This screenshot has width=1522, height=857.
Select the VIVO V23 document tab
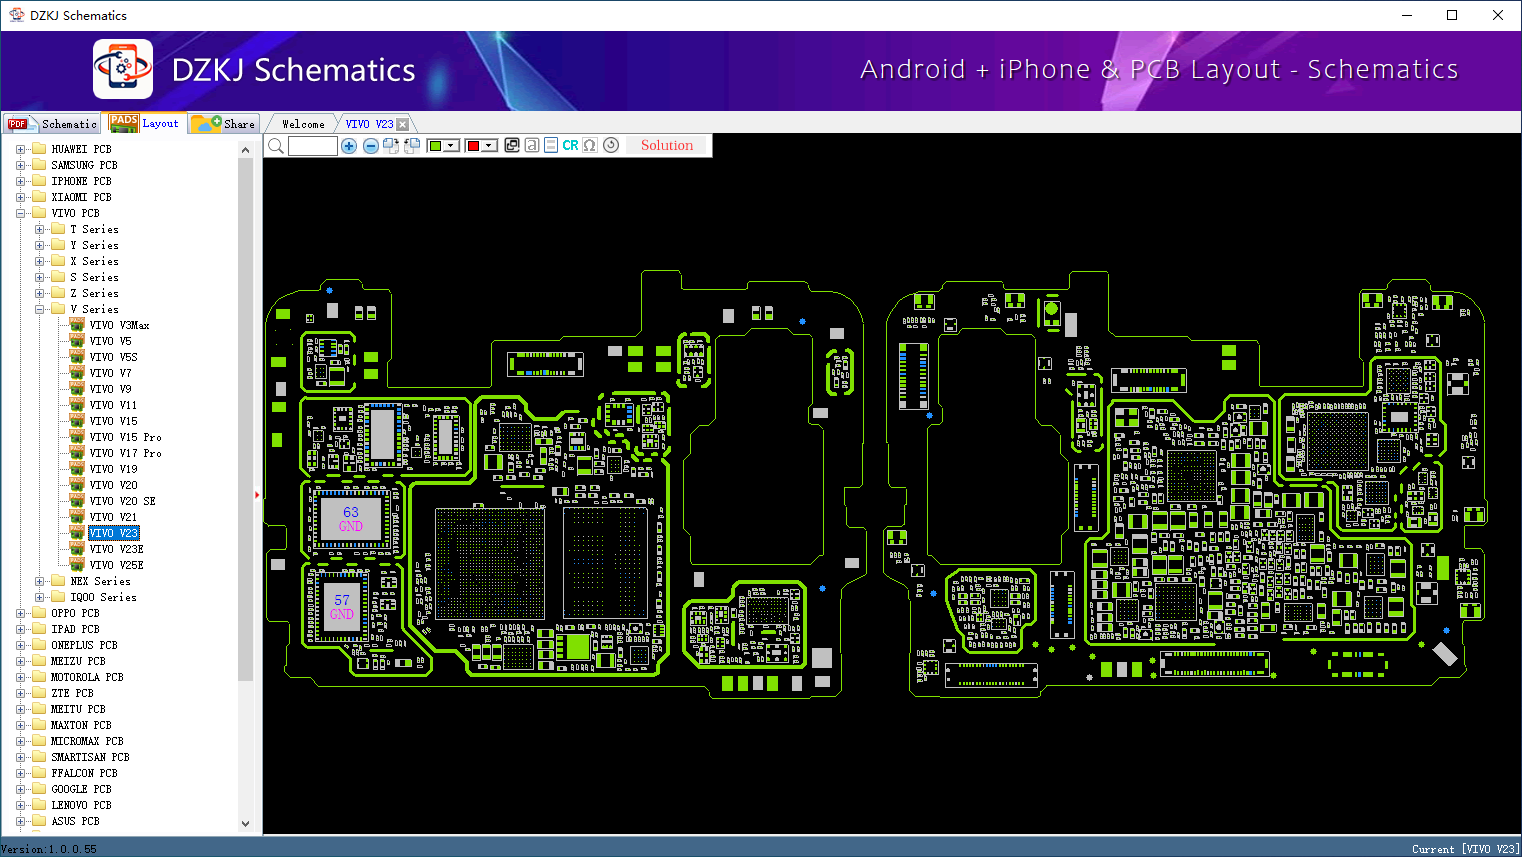point(369,124)
